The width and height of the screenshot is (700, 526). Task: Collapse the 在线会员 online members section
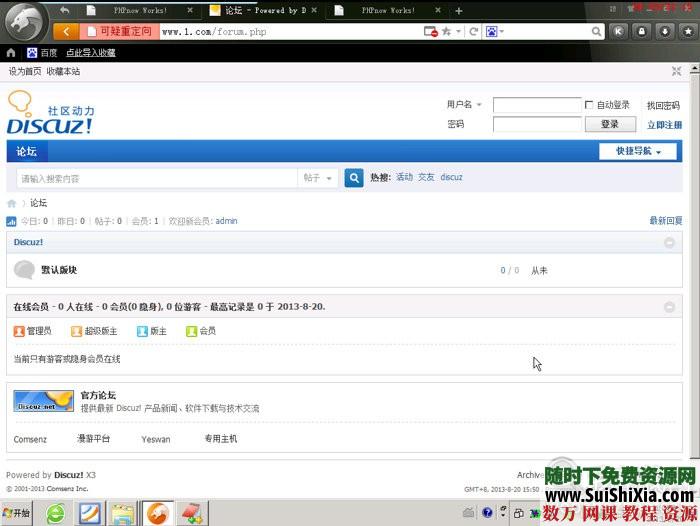(670, 306)
